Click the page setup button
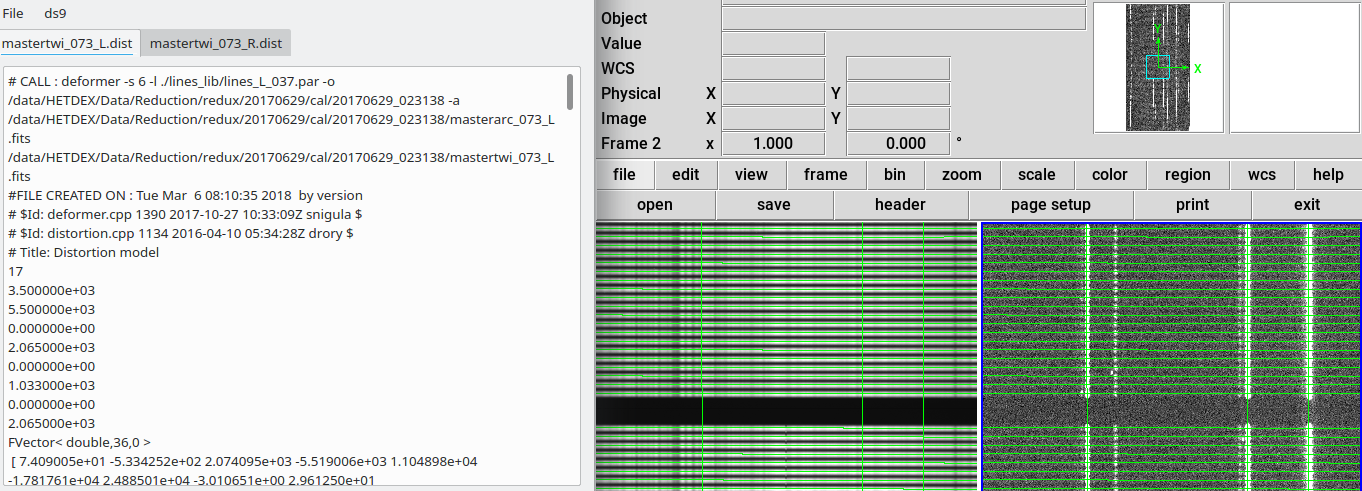1362x491 pixels. 1051,205
